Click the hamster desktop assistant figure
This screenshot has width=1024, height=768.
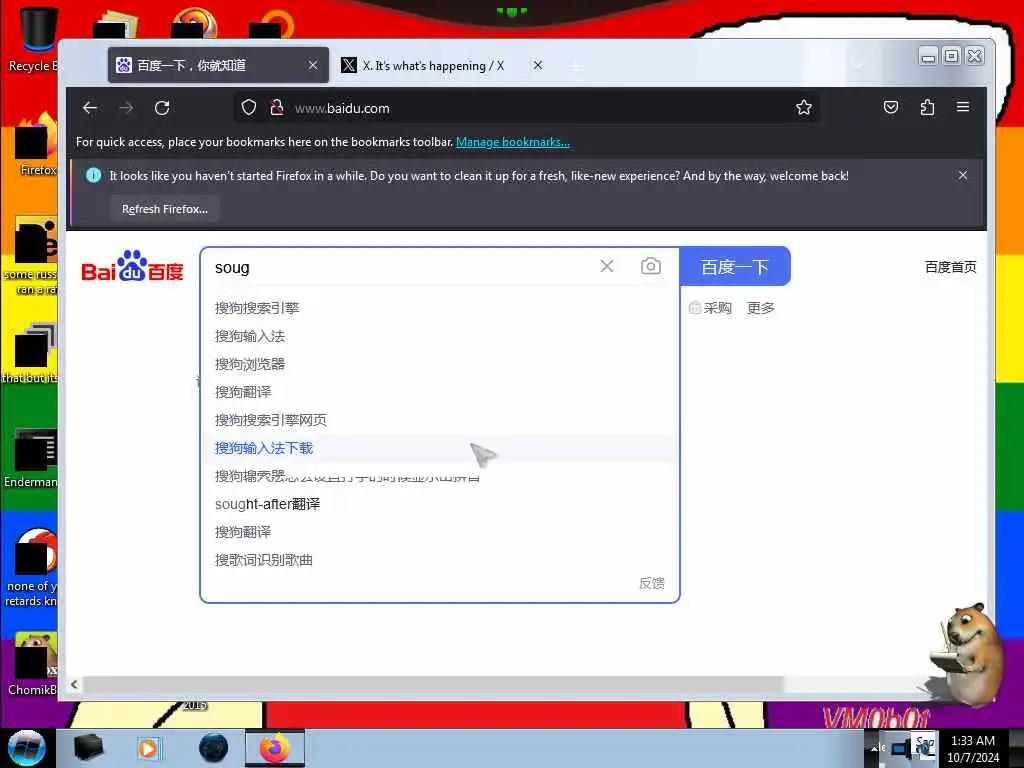[x=970, y=654]
